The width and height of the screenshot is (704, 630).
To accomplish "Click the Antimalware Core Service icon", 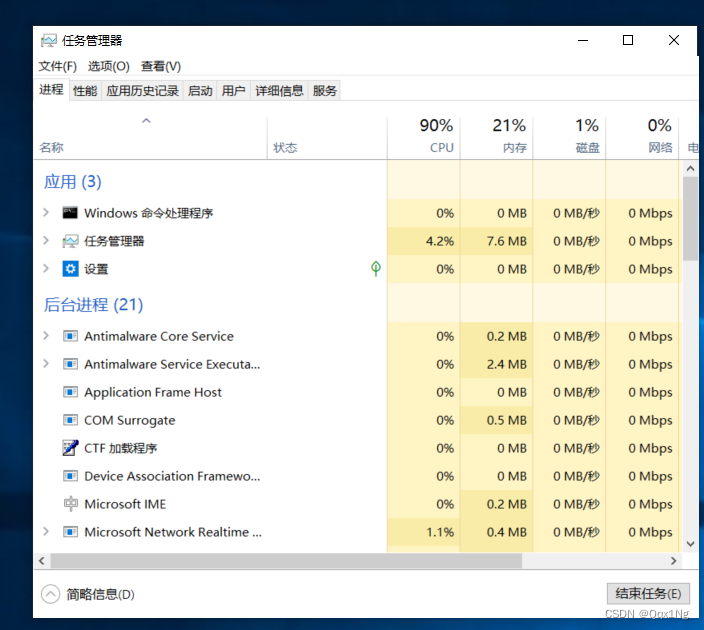I will (70, 336).
